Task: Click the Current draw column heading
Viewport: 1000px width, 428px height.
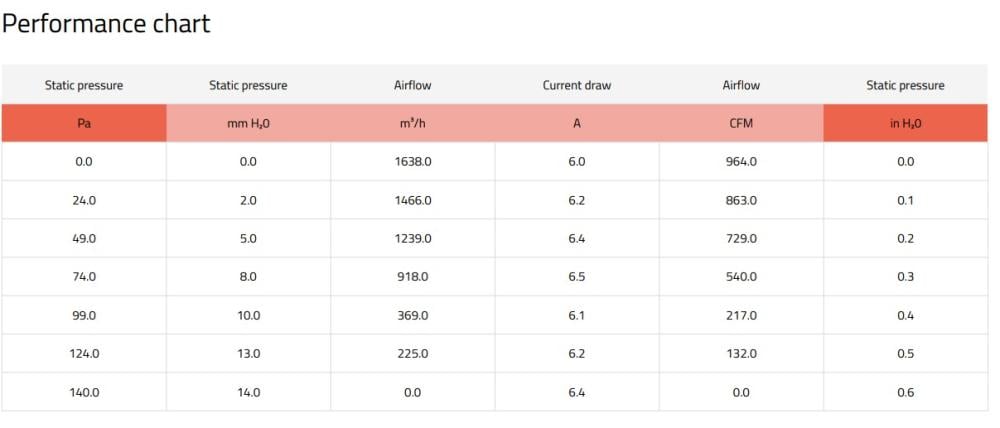Action: (x=577, y=85)
